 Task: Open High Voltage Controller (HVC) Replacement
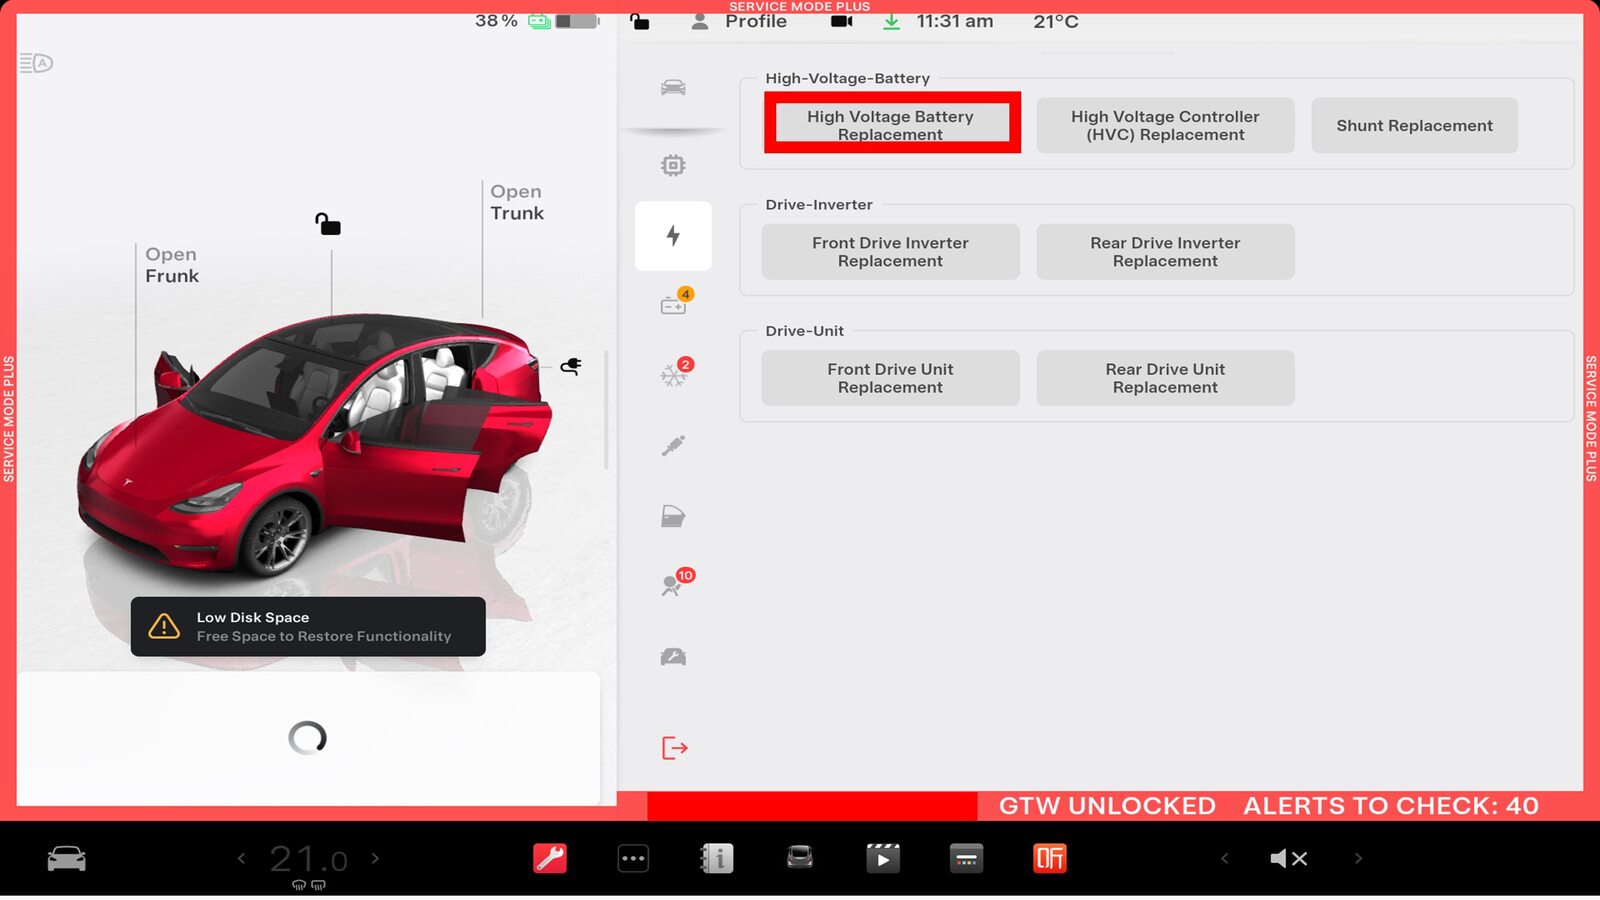point(1165,125)
